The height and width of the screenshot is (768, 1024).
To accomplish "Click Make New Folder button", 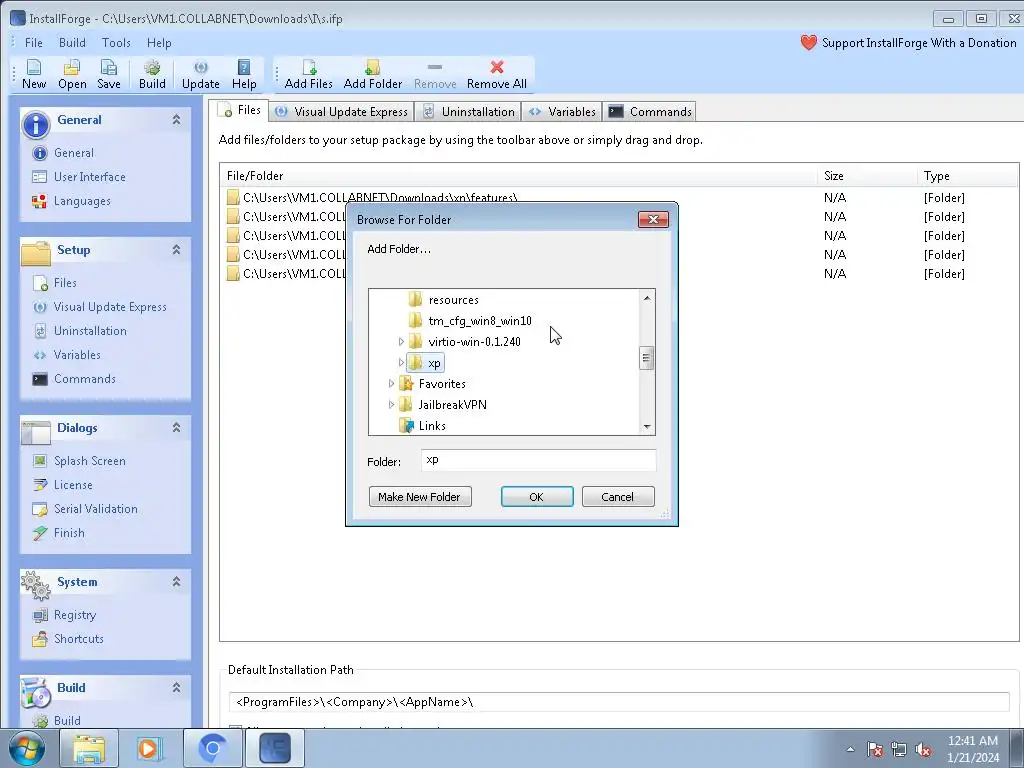I will pos(420,497).
